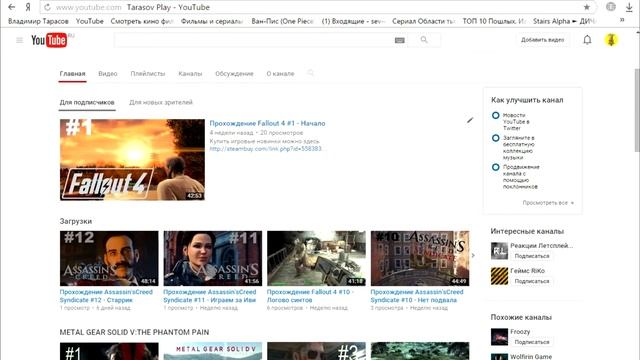Switch to the Видео tab
This screenshot has height=360, width=640.
(108, 73)
